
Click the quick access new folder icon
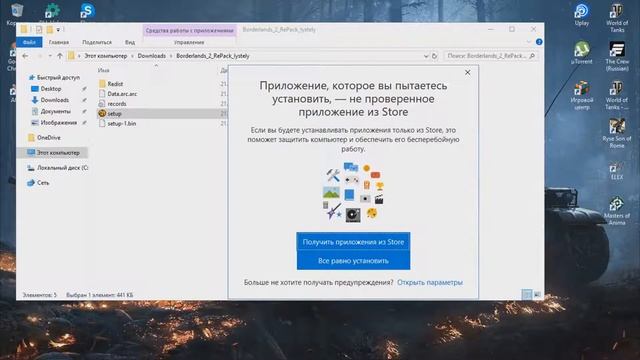tap(49, 29)
